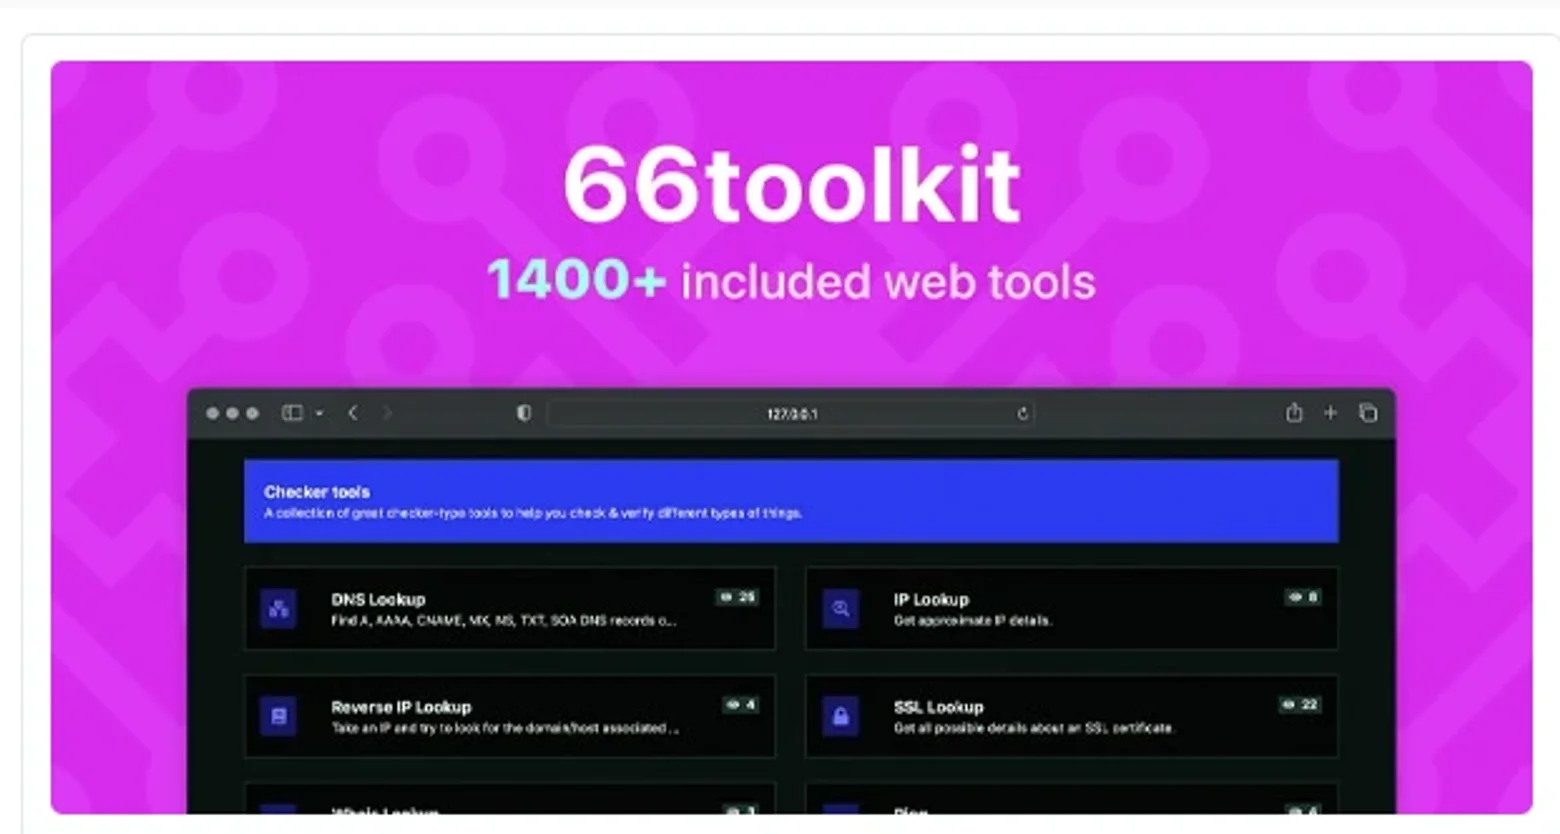This screenshot has height=834, width=1560.
Task: Go forward using the browser forward arrow
Action: pos(387,413)
